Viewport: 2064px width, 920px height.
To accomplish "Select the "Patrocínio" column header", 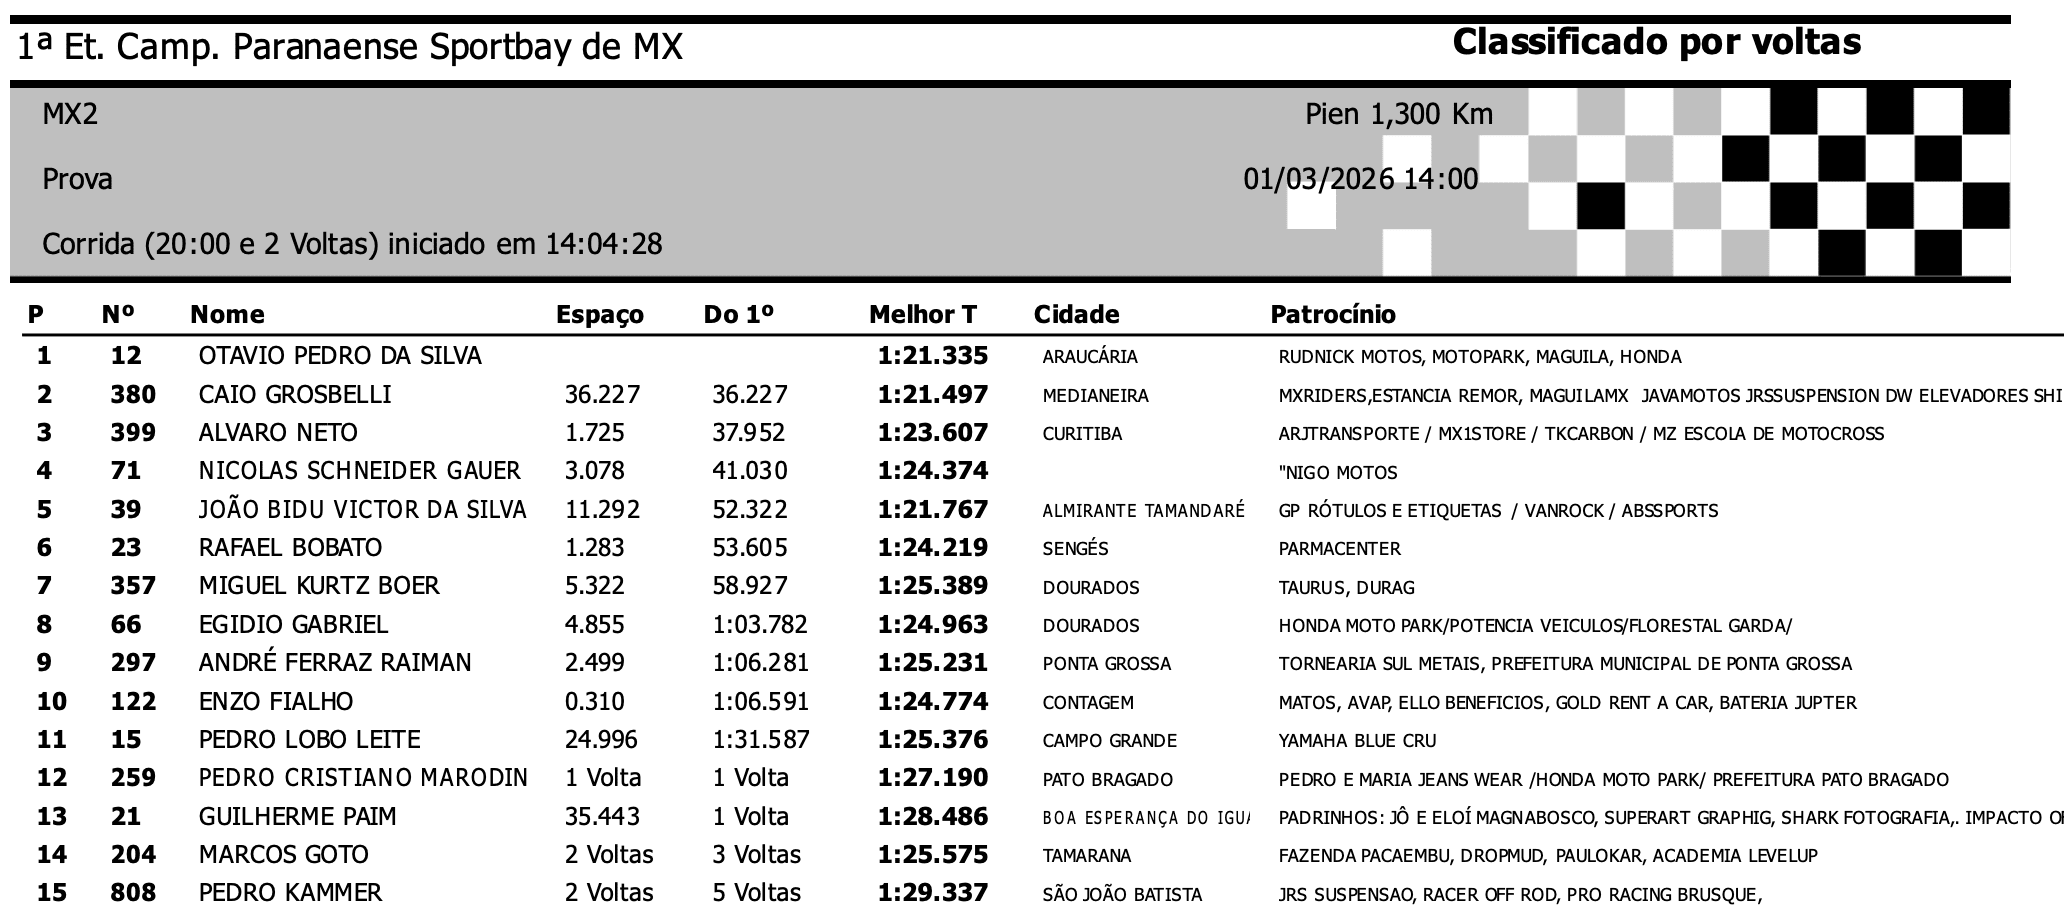I will [1332, 315].
